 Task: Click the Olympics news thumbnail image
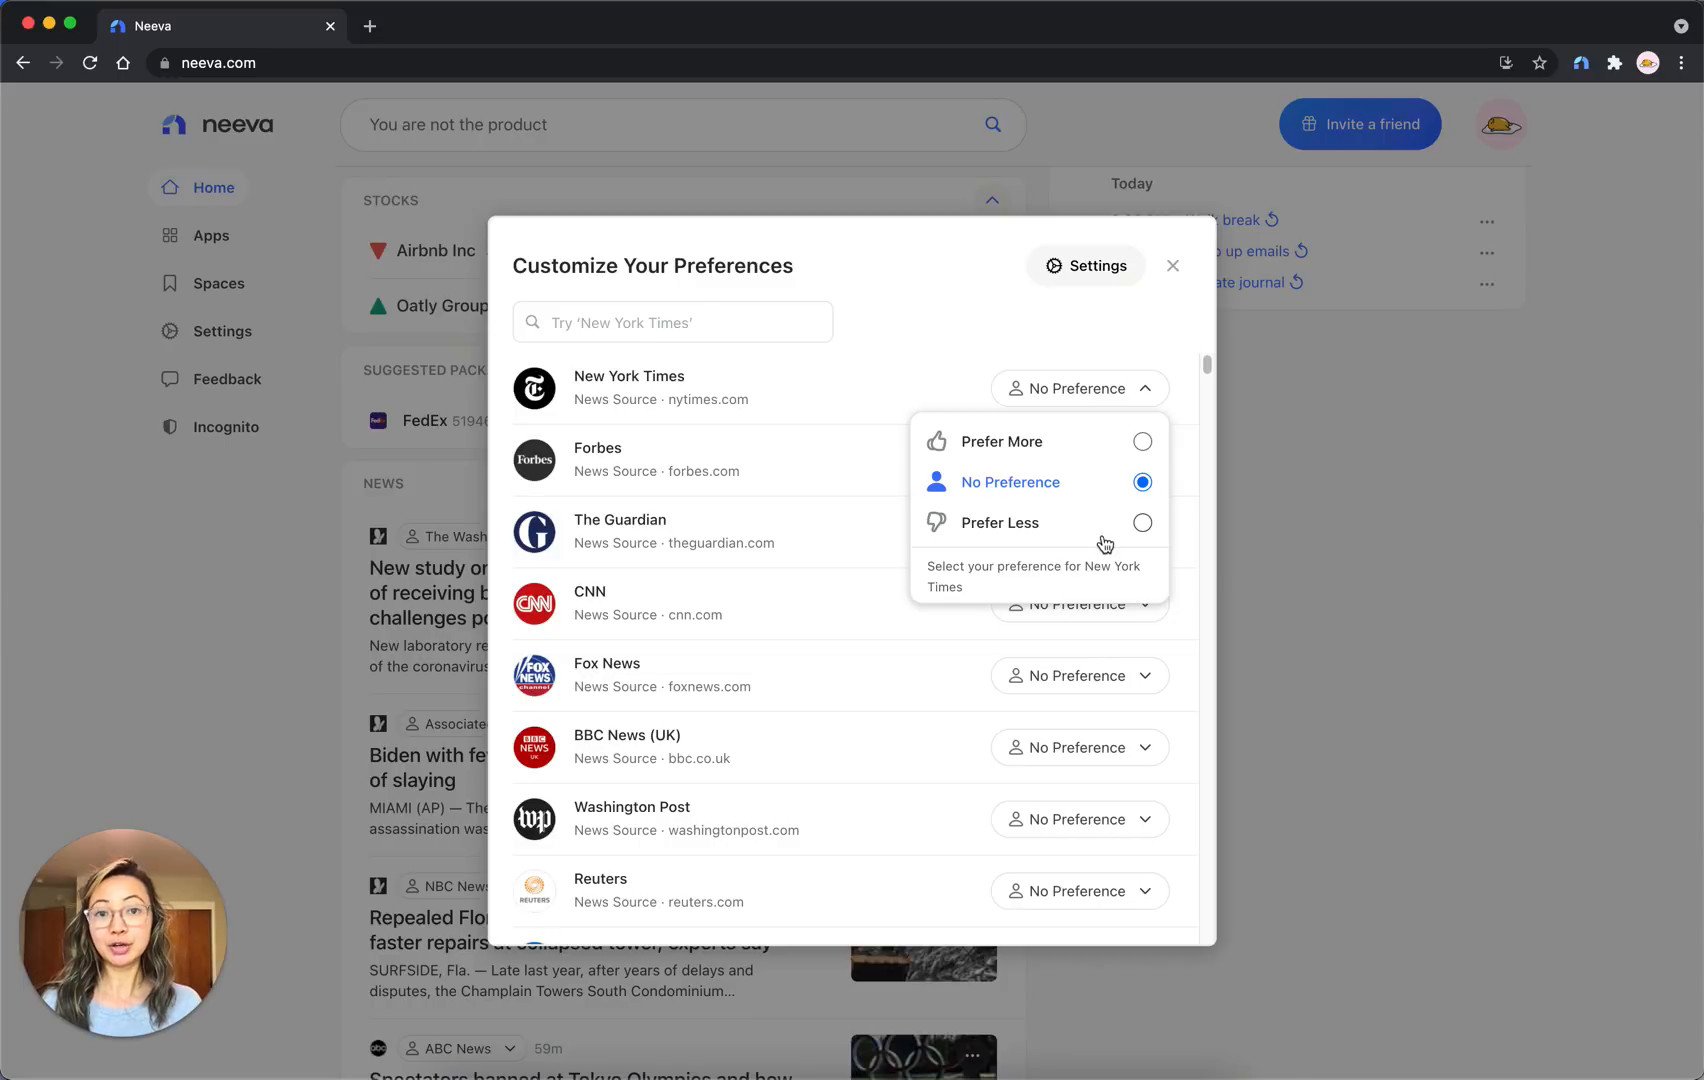[923, 1057]
